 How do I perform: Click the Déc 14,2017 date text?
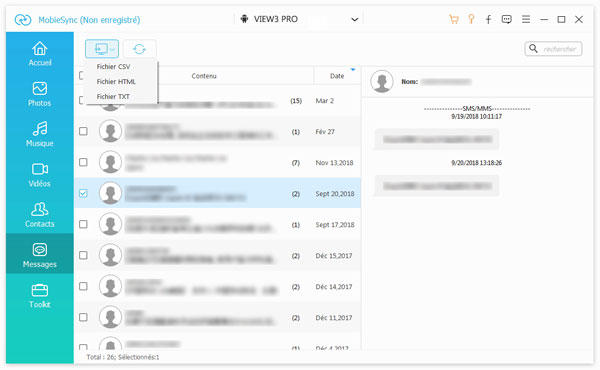point(334,287)
